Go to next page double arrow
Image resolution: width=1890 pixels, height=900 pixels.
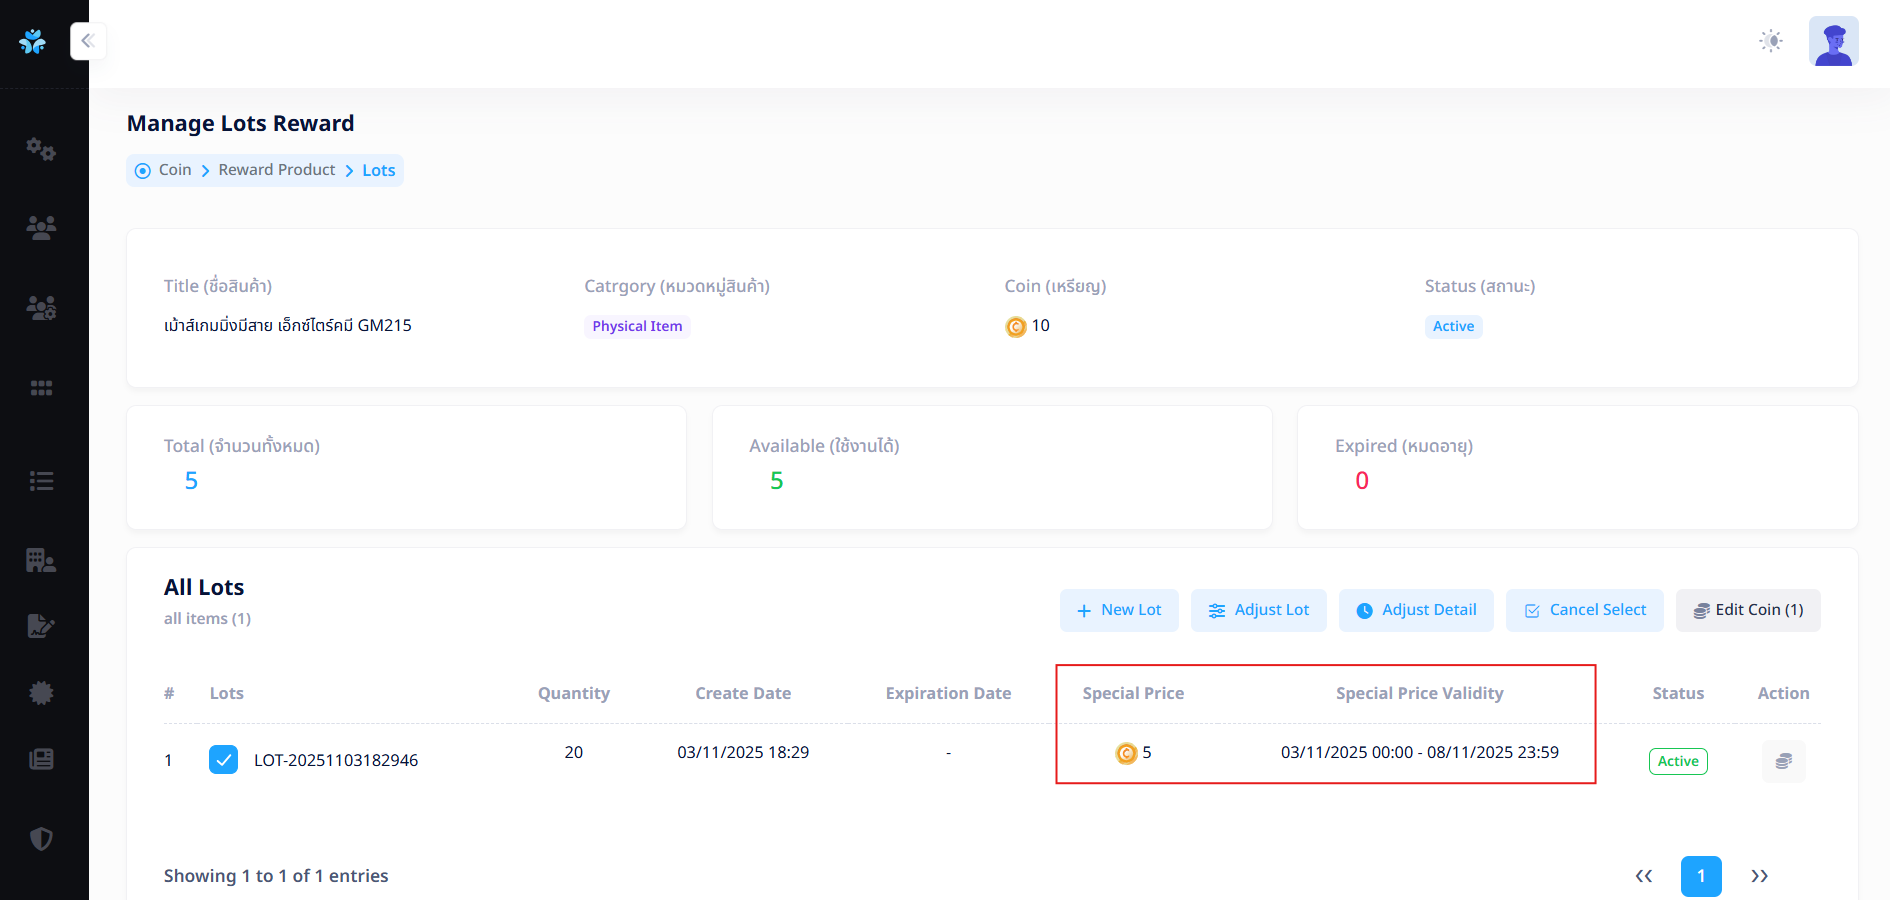pos(1759,876)
